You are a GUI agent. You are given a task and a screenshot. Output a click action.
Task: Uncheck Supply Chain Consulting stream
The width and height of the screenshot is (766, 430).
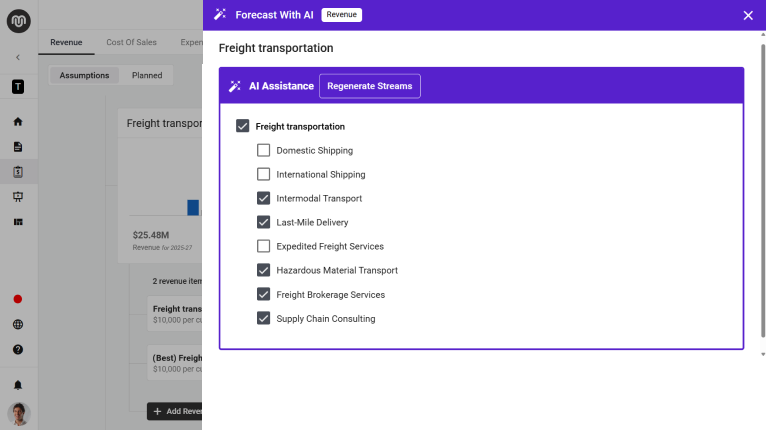point(264,319)
